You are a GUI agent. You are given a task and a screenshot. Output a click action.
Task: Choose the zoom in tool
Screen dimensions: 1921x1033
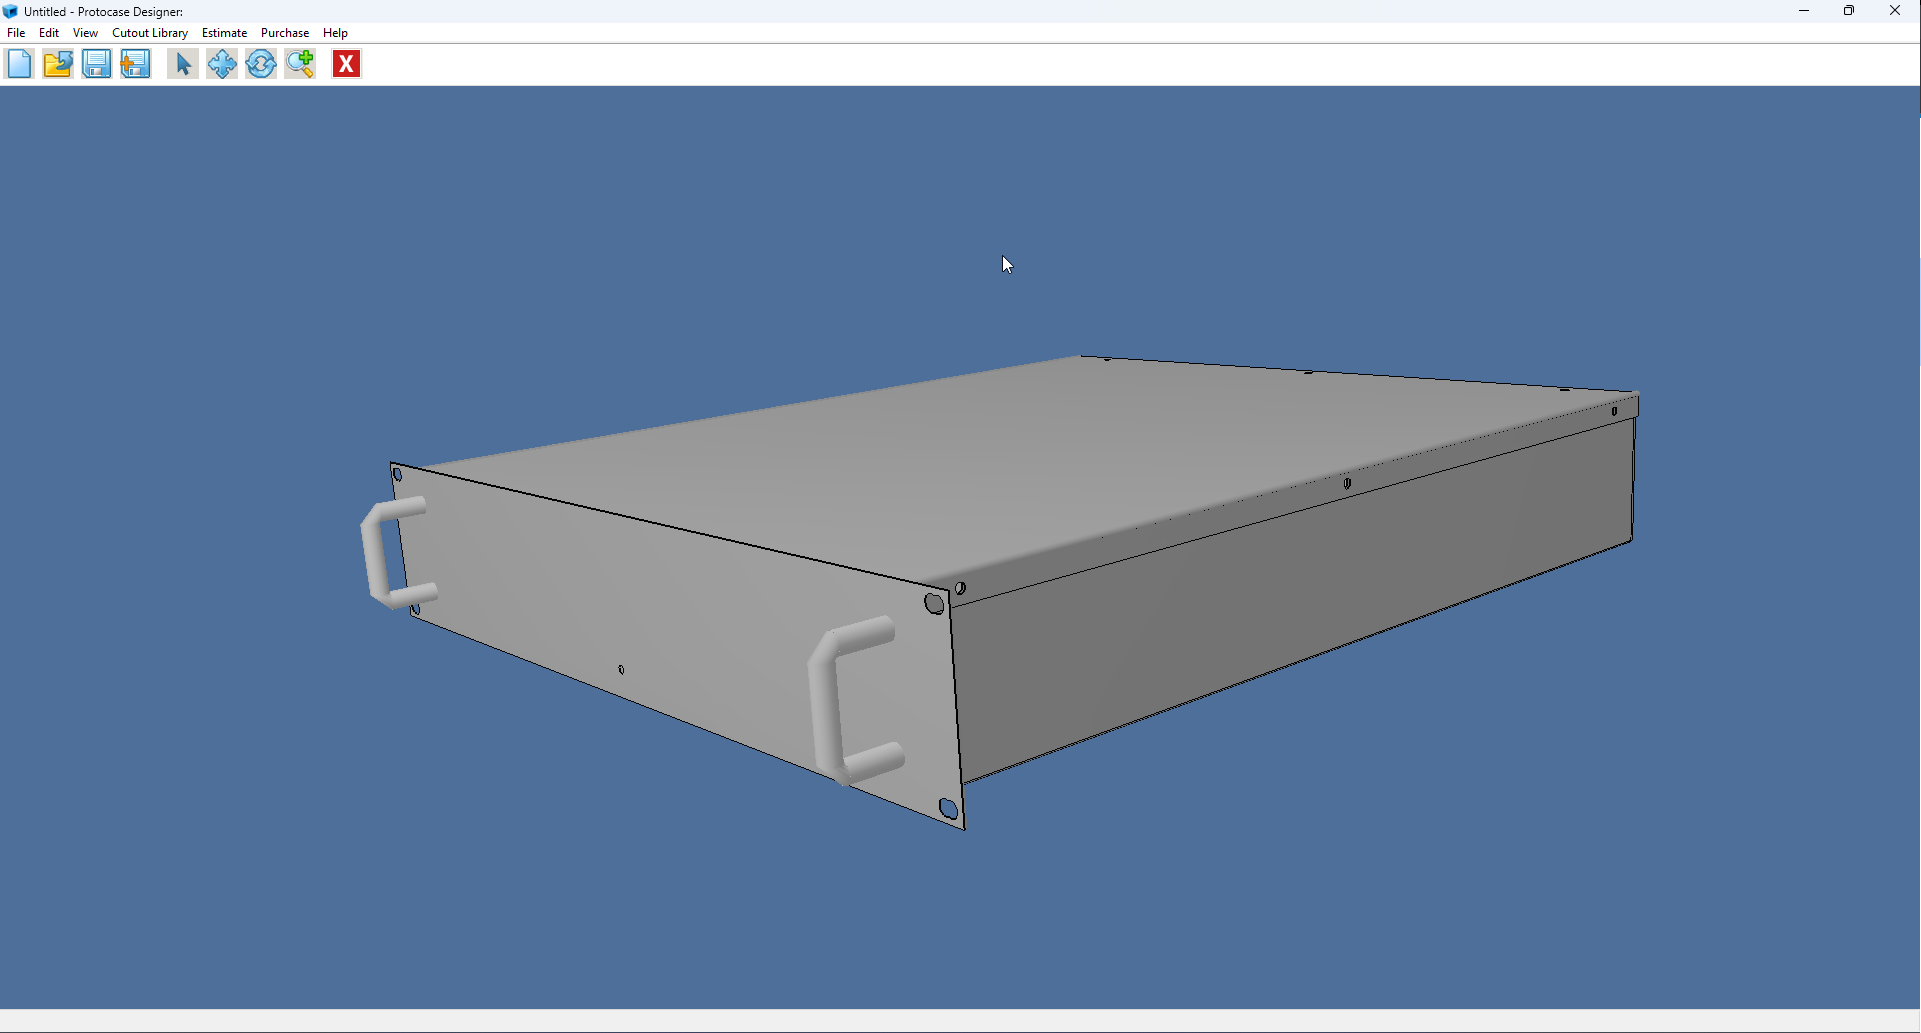pos(299,63)
